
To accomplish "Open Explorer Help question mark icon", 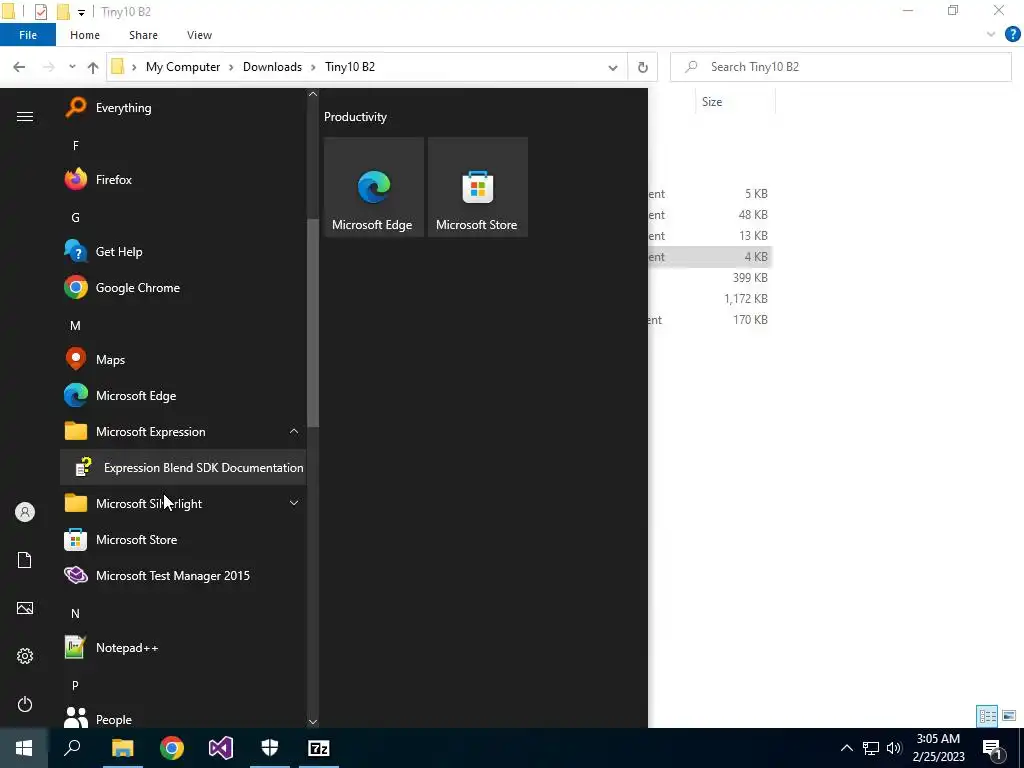I will [1012, 35].
